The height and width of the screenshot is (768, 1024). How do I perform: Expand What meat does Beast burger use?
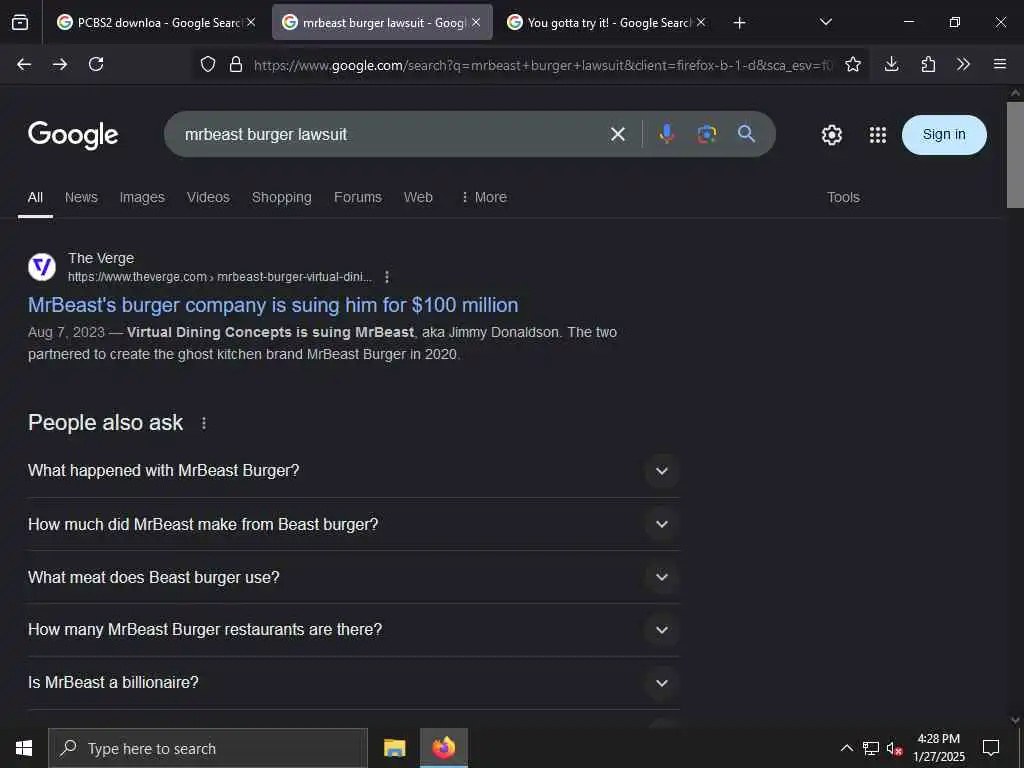[x=353, y=577]
